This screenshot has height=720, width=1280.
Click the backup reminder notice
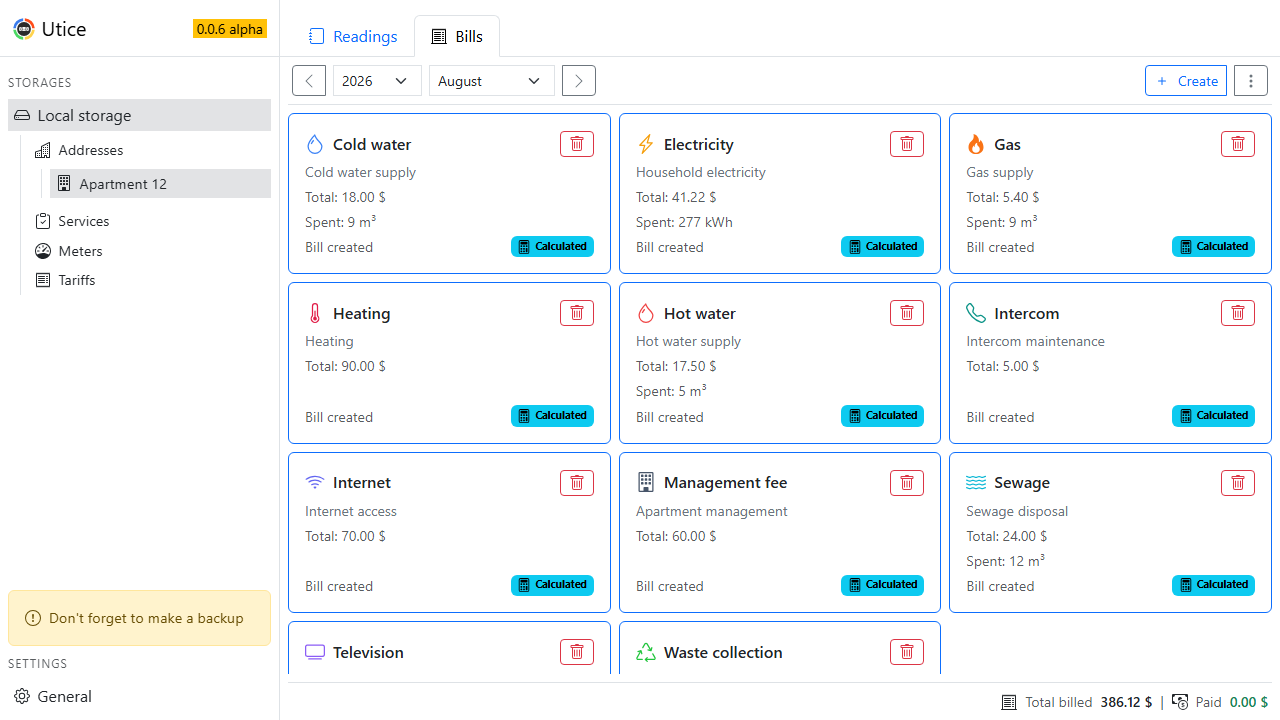(x=139, y=618)
